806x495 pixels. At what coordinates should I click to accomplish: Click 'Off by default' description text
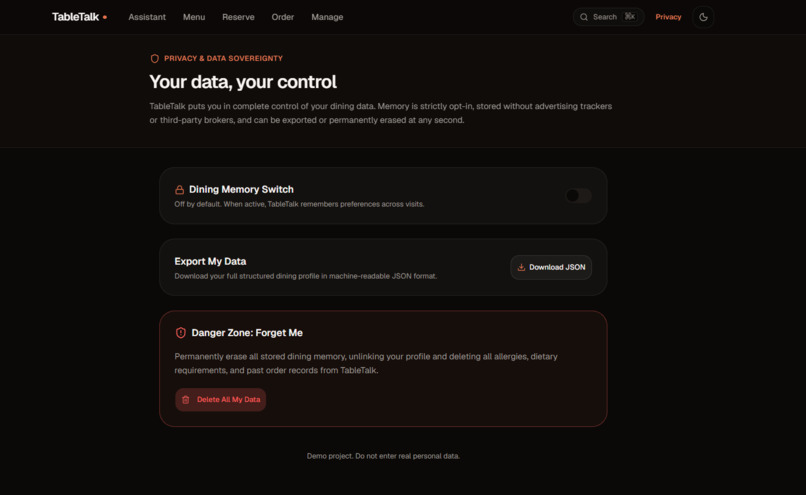[299, 204]
